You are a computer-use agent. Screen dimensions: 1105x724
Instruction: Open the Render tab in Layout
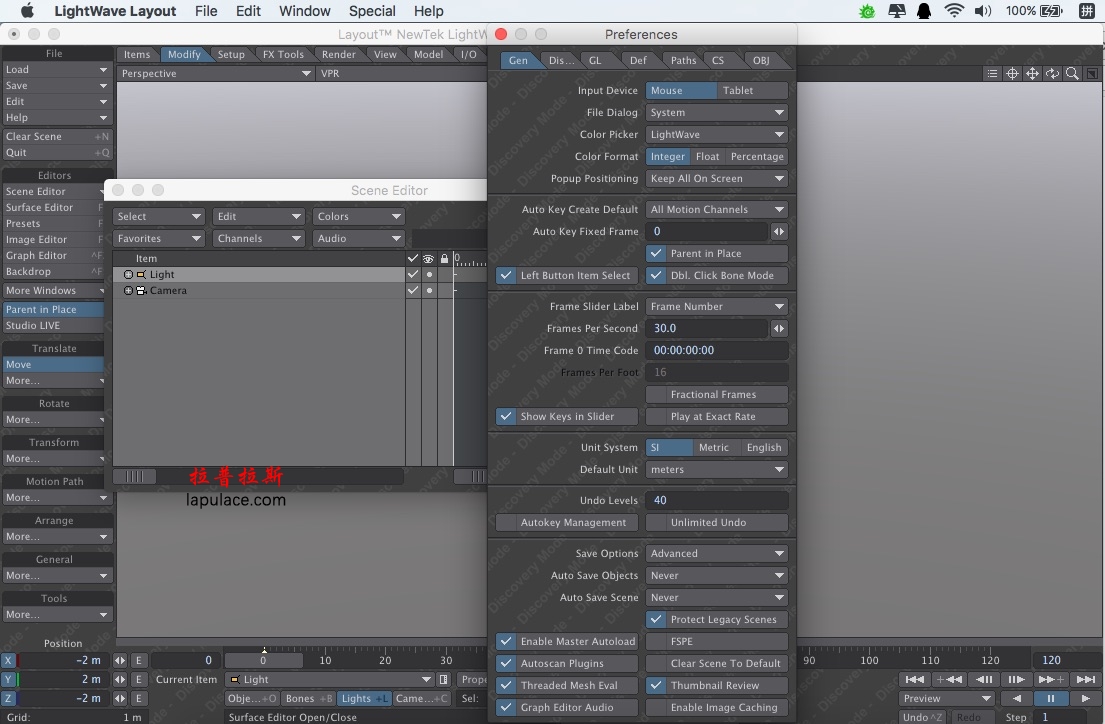click(x=339, y=54)
